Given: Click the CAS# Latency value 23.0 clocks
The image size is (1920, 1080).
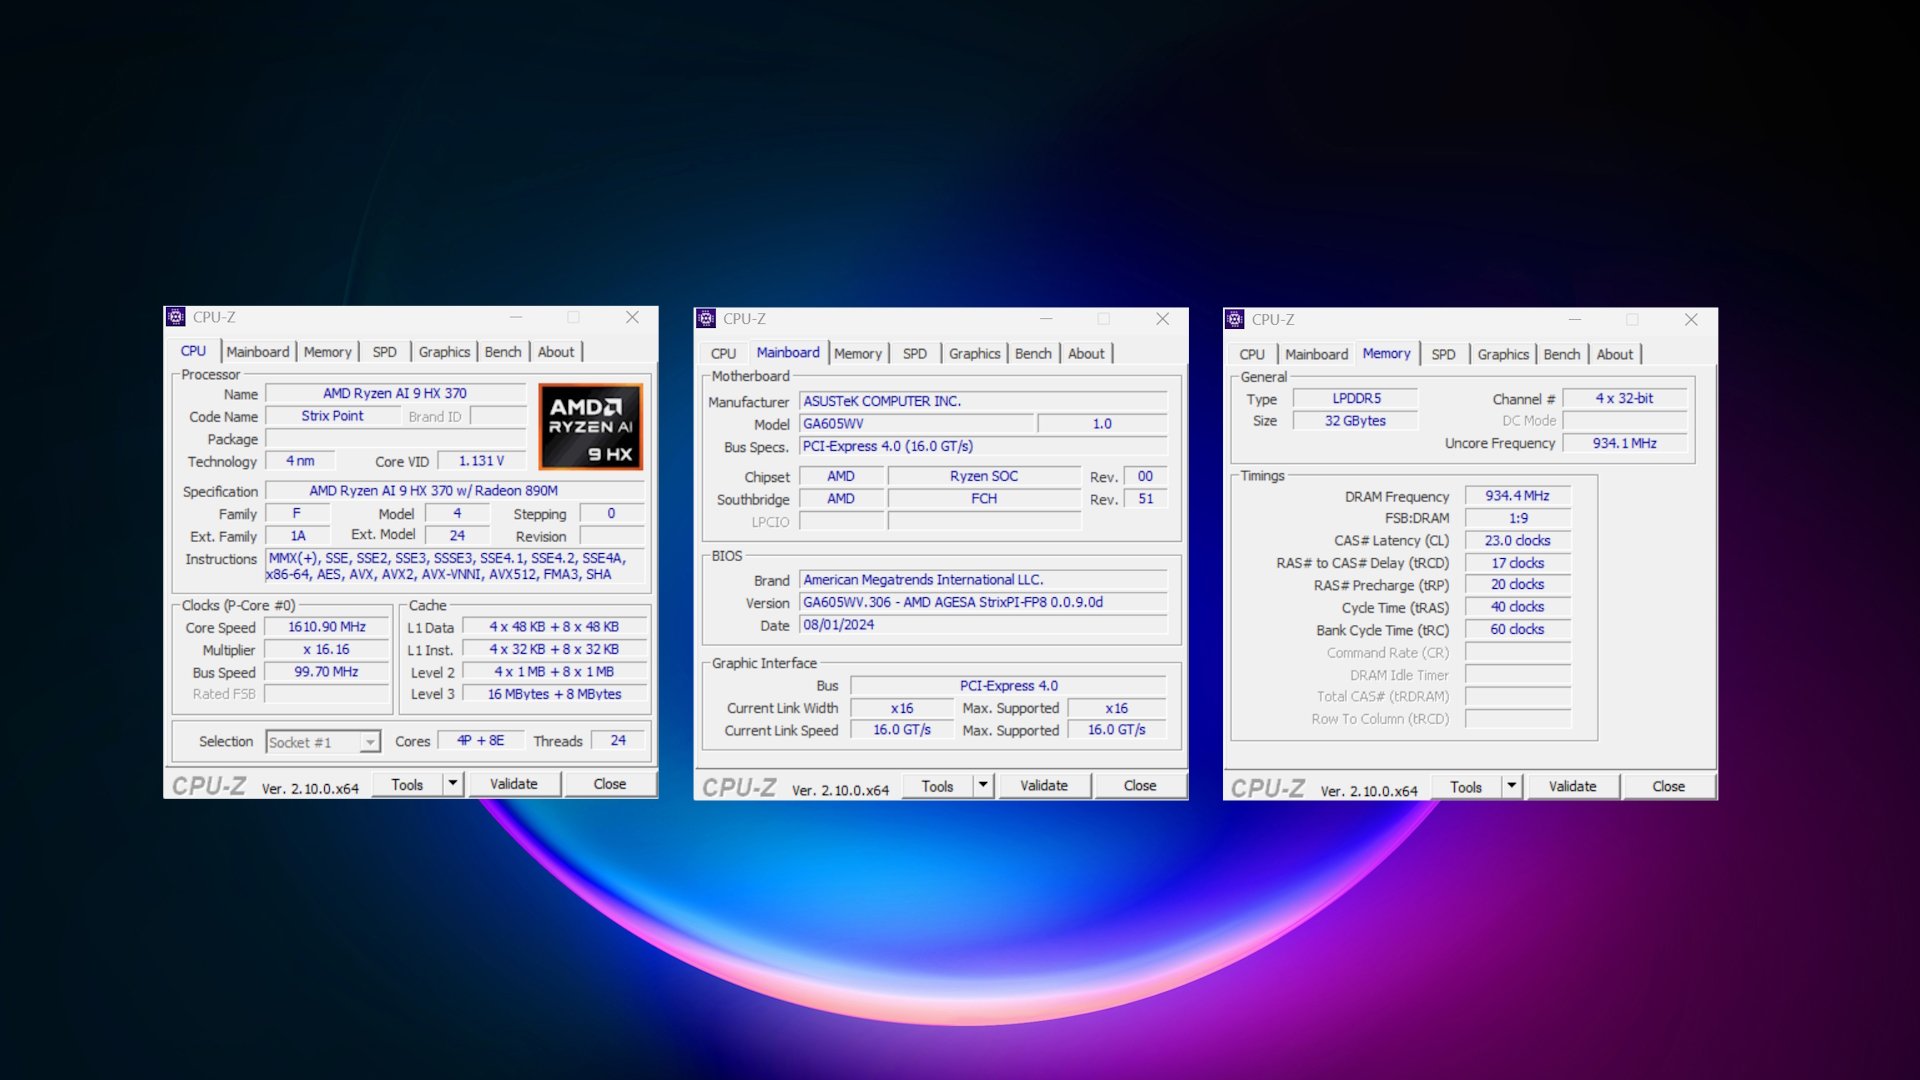Looking at the screenshot, I should pos(1517,540).
